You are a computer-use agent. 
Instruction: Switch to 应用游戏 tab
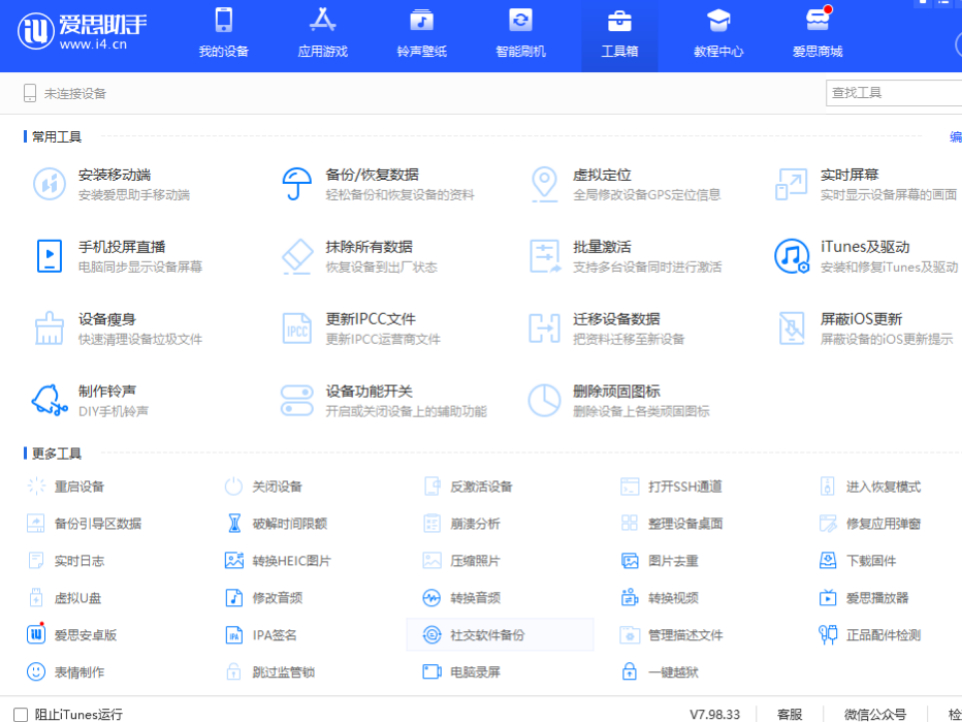coord(323,34)
